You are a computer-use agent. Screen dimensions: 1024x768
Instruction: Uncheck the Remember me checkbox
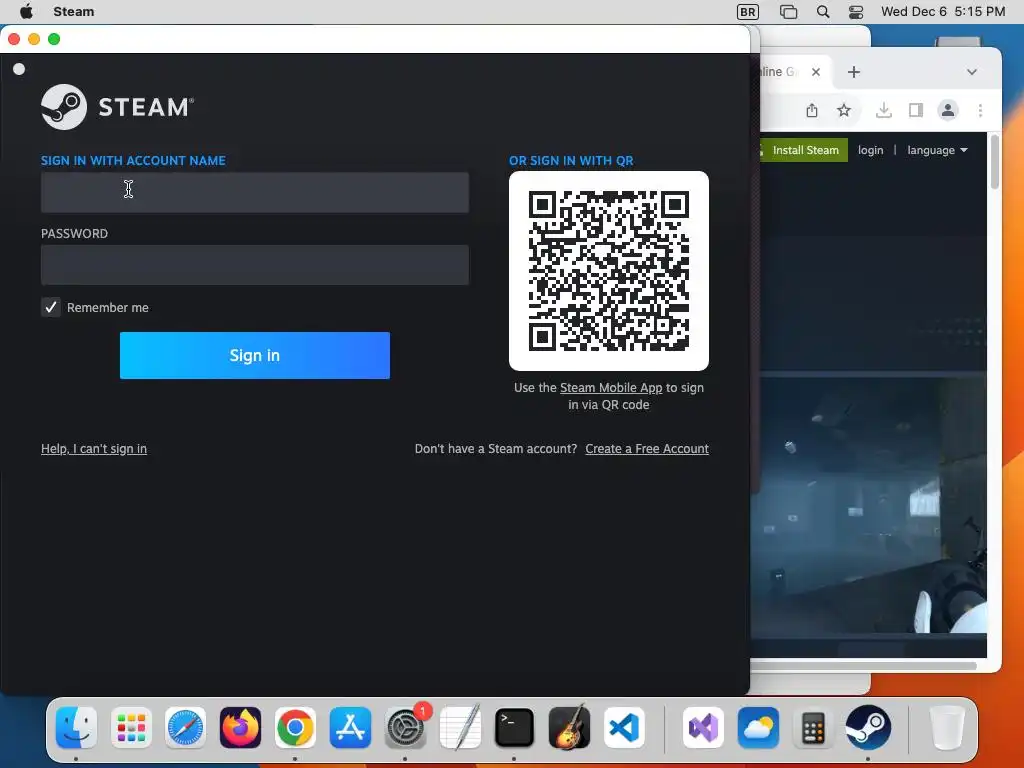[x=51, y=307]
